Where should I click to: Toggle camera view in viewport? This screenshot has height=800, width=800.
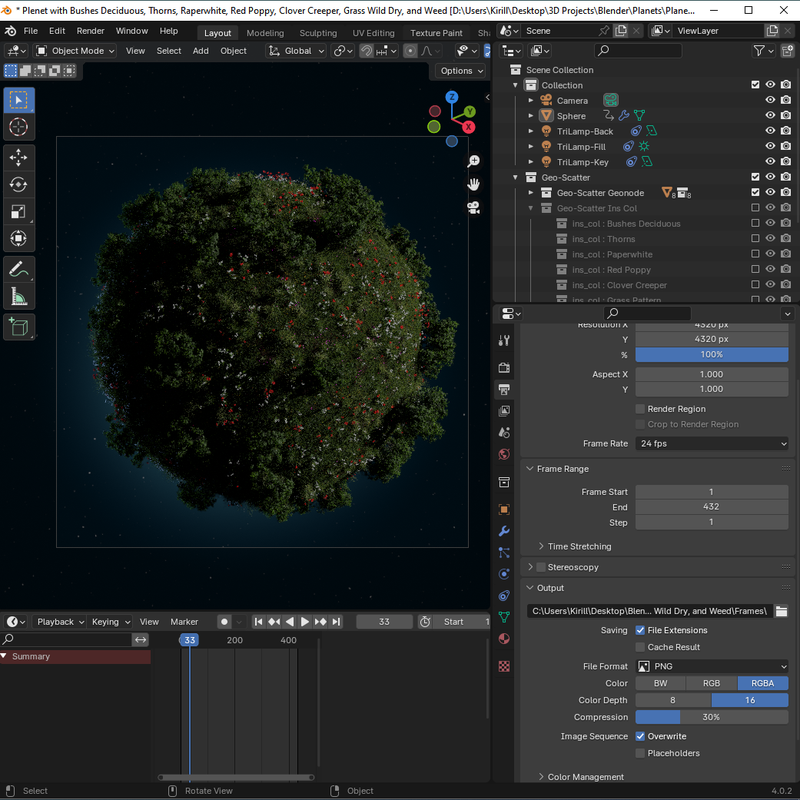[x=473, y=207]
